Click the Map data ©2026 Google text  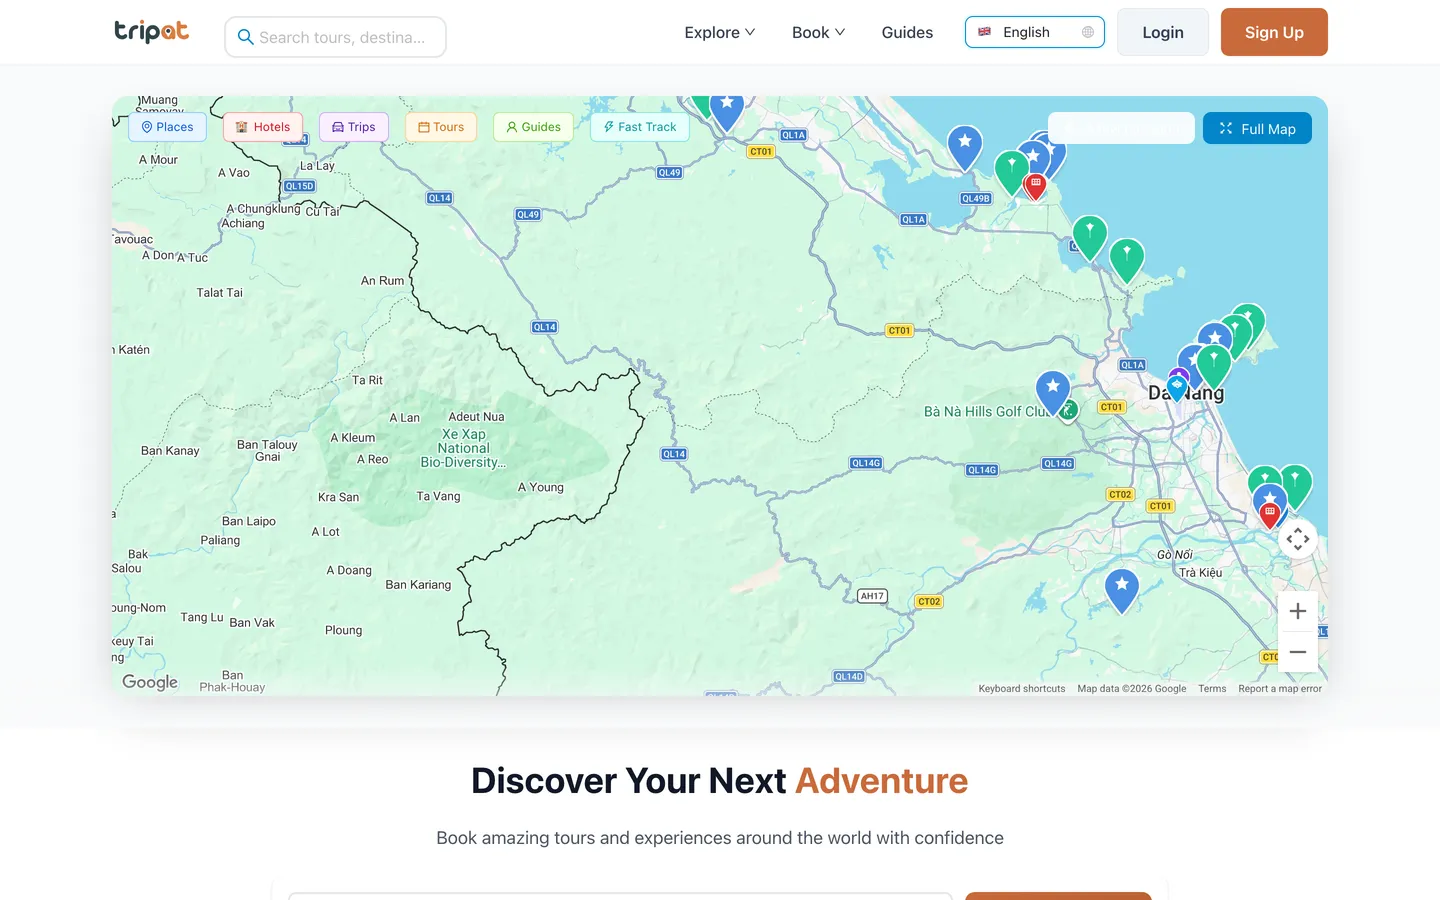pyautogui.click(x=1132, y=689)
